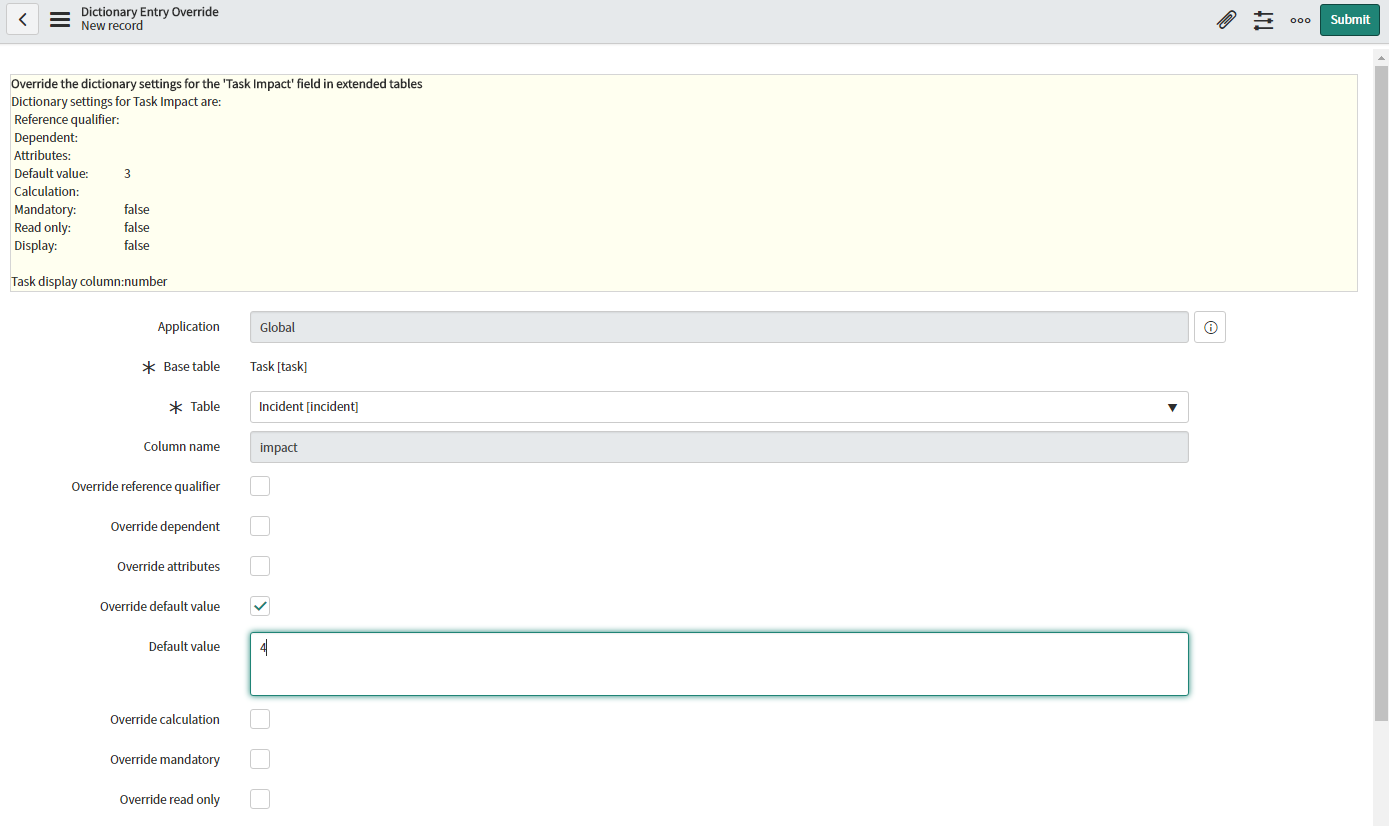Enable Override read only

(260, 799)
